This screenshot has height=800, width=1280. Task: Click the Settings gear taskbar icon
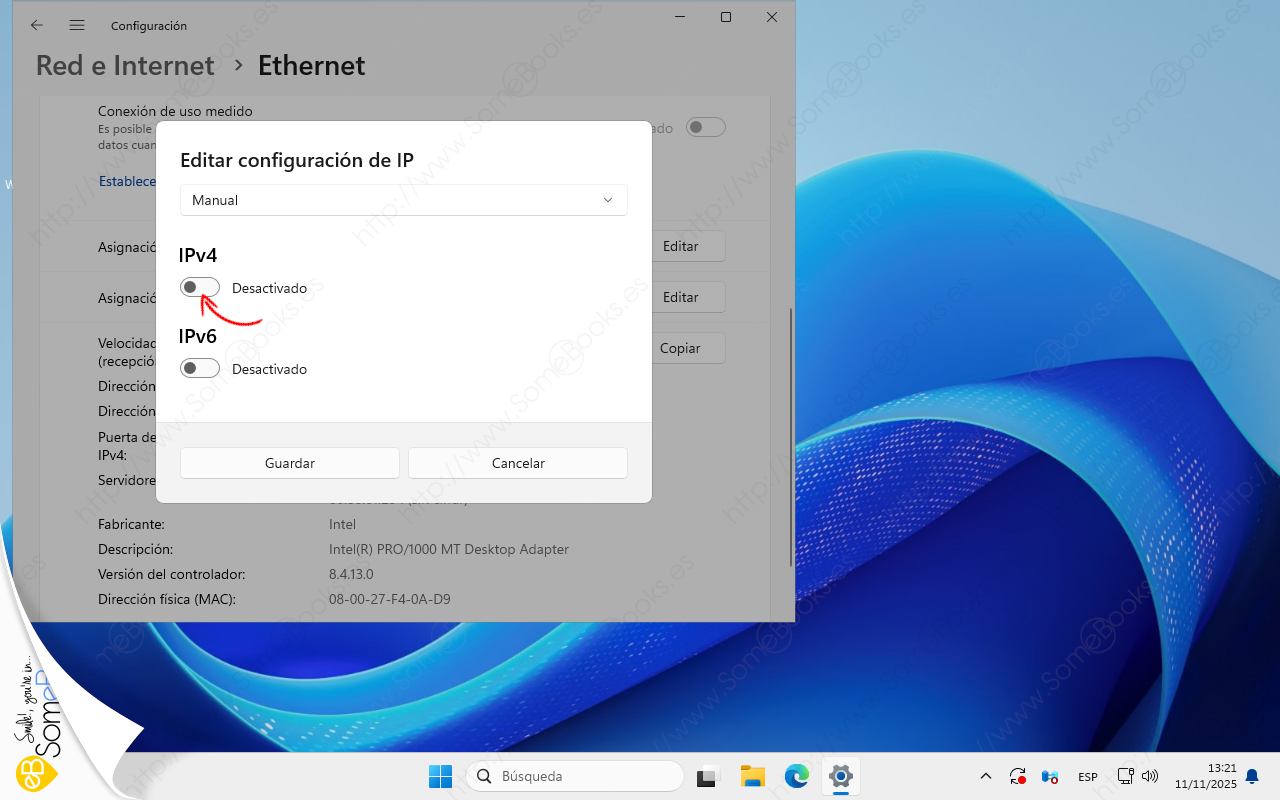(x=841, y=776)
